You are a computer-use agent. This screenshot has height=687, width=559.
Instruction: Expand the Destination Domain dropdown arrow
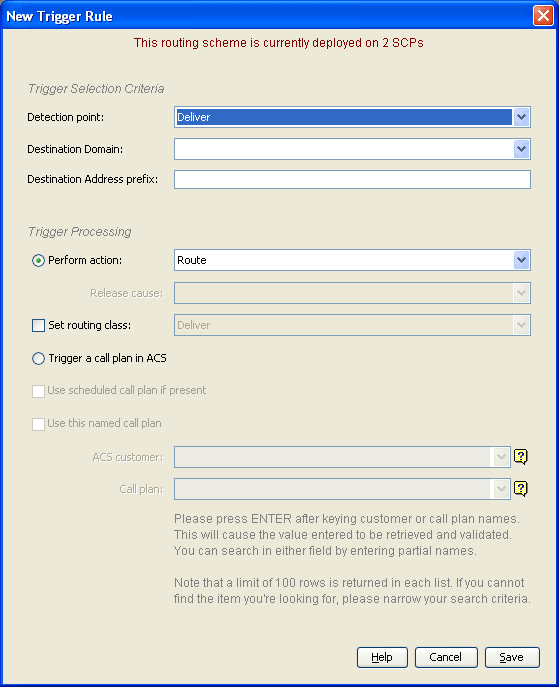click(521, 149)
